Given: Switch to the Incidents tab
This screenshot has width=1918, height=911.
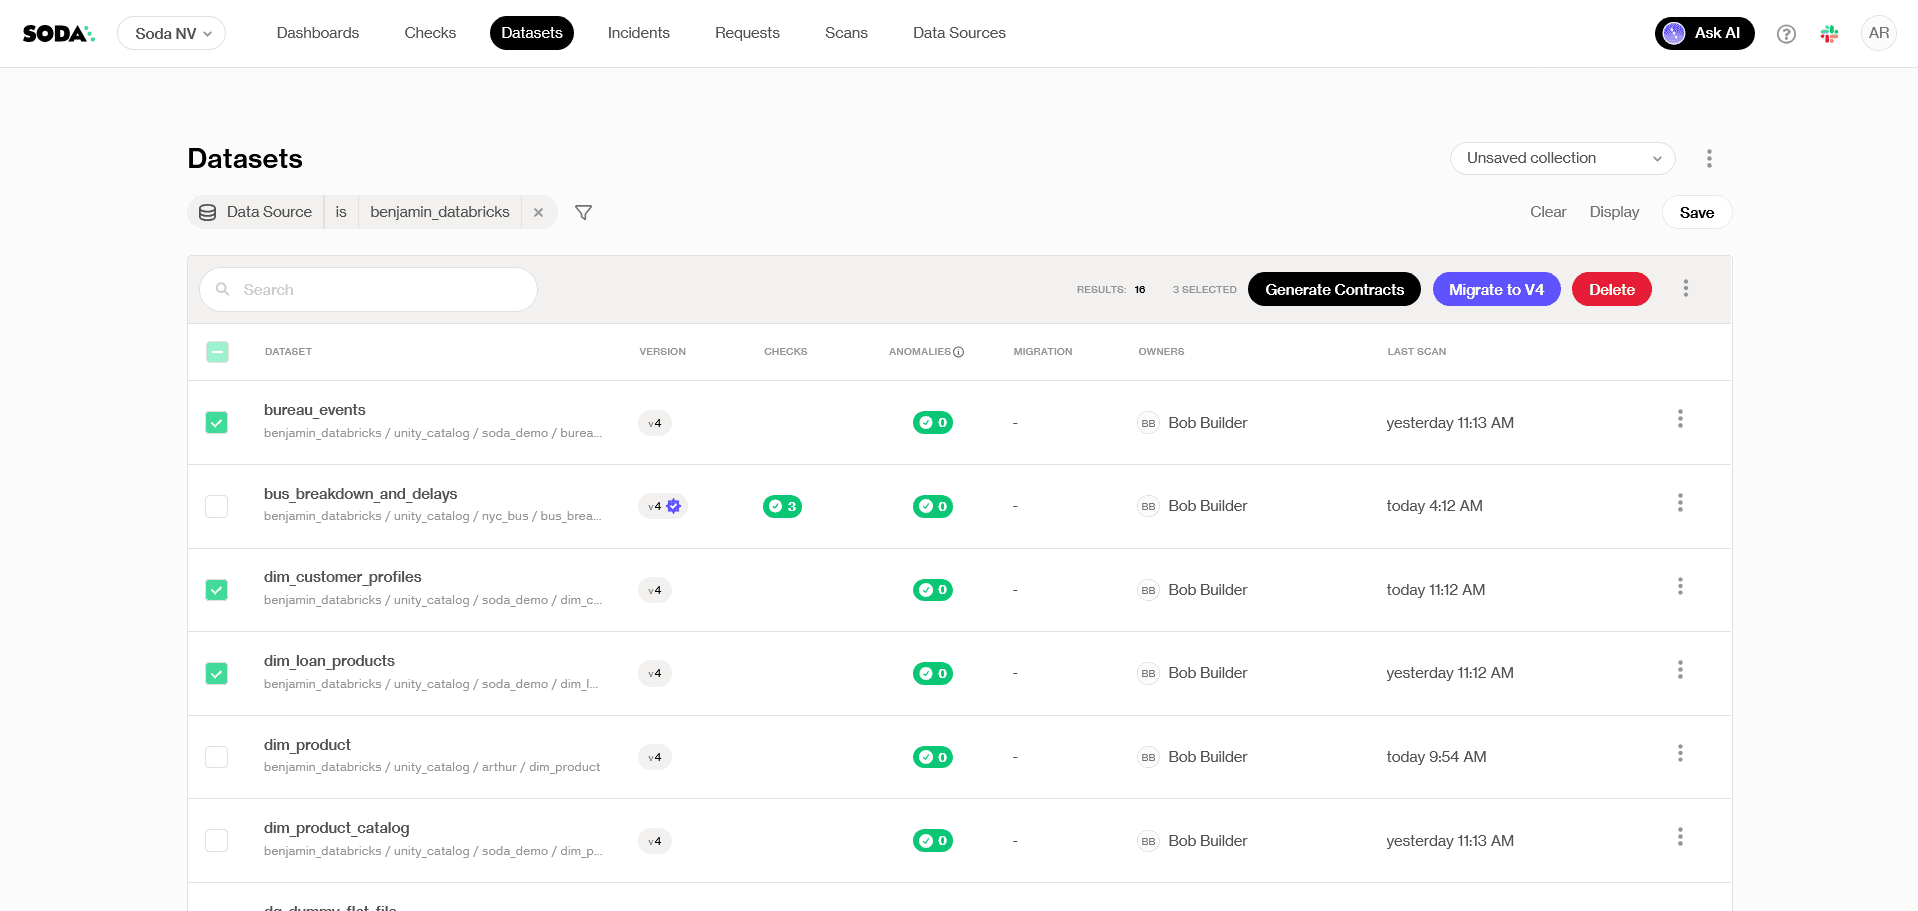Looking at the screenshot, I should [x=639, y=33].
